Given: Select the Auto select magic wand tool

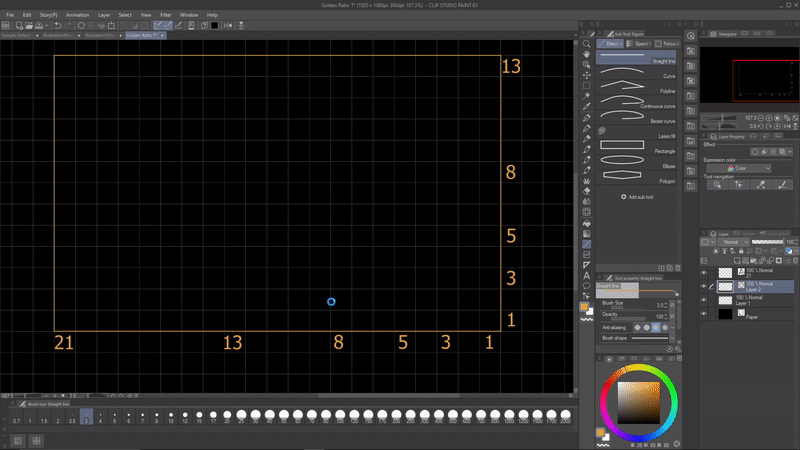Looking at the screenshot, I should pyautogui.click(x=587, y=96).
